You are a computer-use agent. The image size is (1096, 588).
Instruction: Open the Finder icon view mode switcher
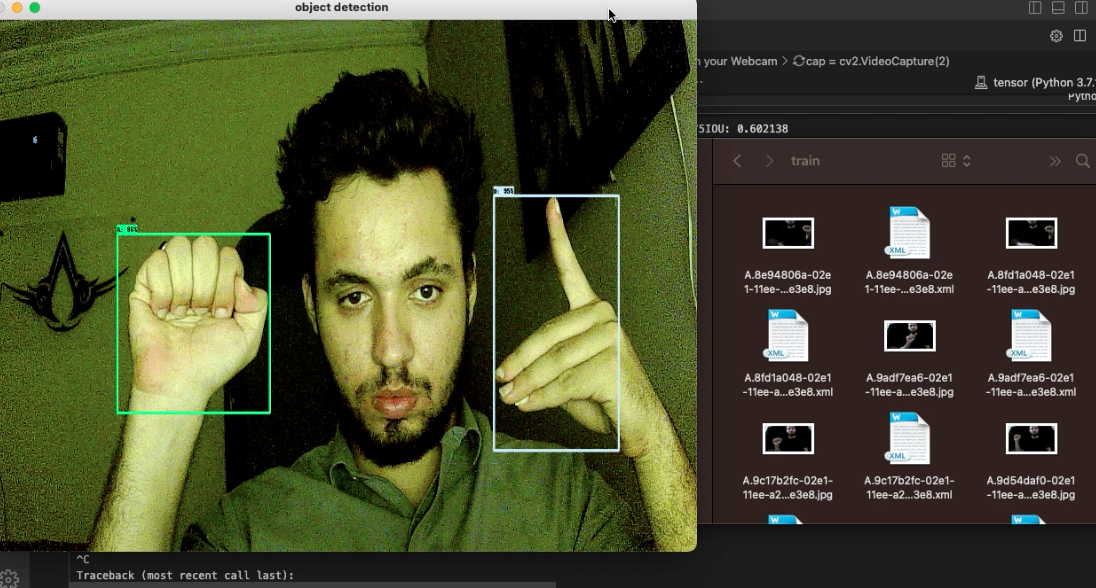[x=955, y=161]
